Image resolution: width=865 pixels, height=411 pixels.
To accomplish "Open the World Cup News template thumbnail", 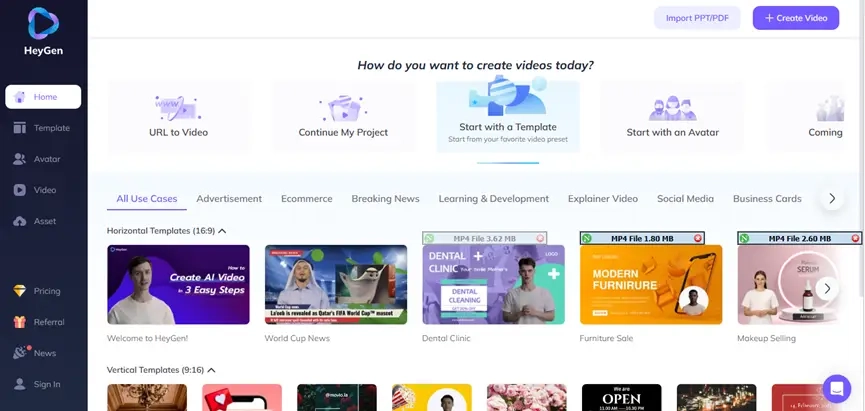I will tap(336, 284).
